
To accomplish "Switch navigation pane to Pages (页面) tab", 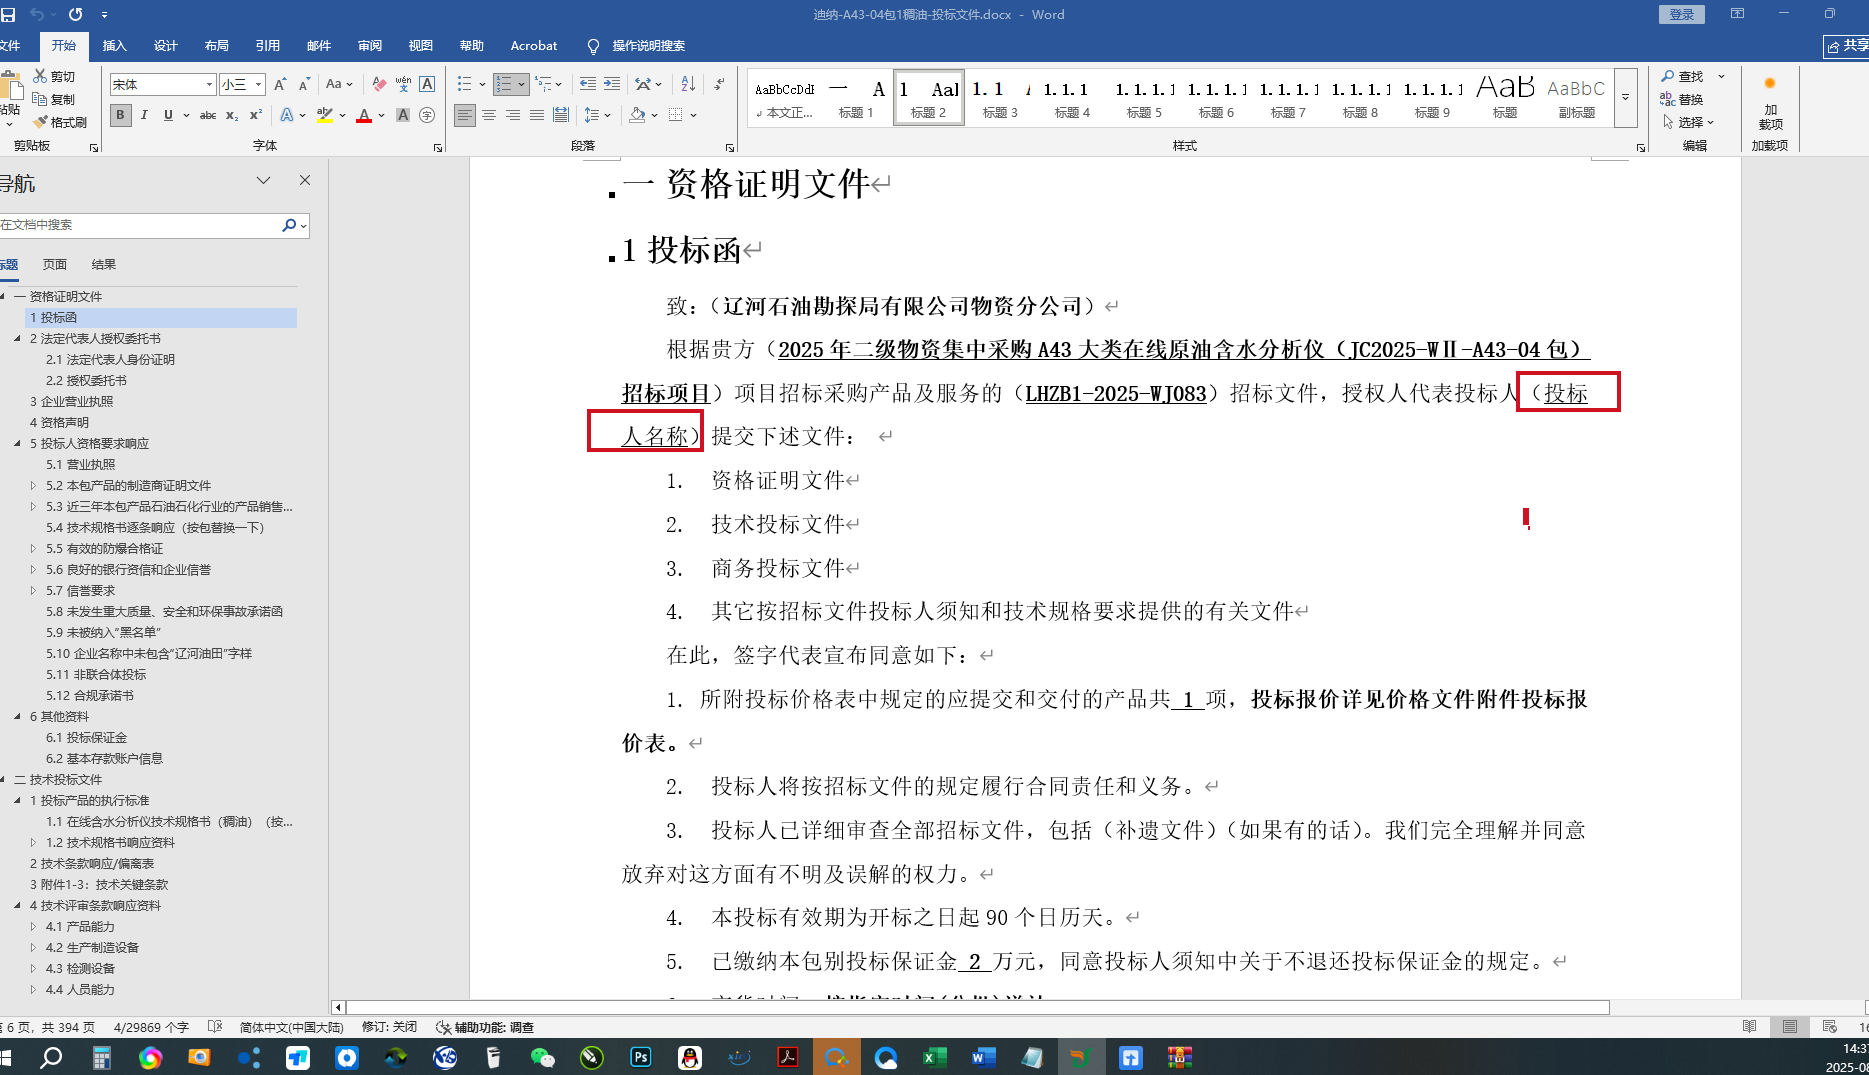I will pyautogui.click(x=55, y=264).
